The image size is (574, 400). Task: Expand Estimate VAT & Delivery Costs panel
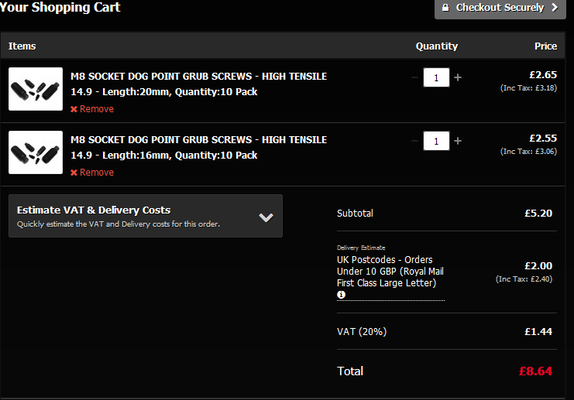pyautogui.click(x=145, y=216)
